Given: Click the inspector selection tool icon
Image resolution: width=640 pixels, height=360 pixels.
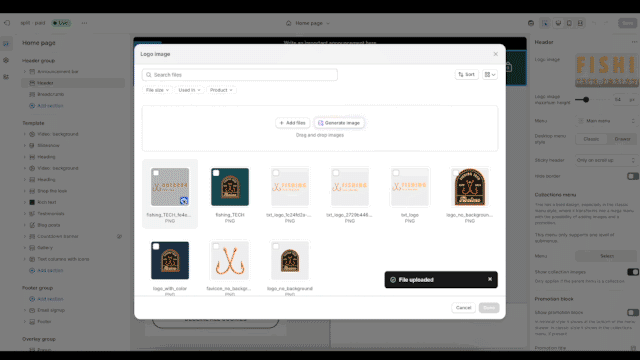Looking at the screenshot, I should (545, 23).
